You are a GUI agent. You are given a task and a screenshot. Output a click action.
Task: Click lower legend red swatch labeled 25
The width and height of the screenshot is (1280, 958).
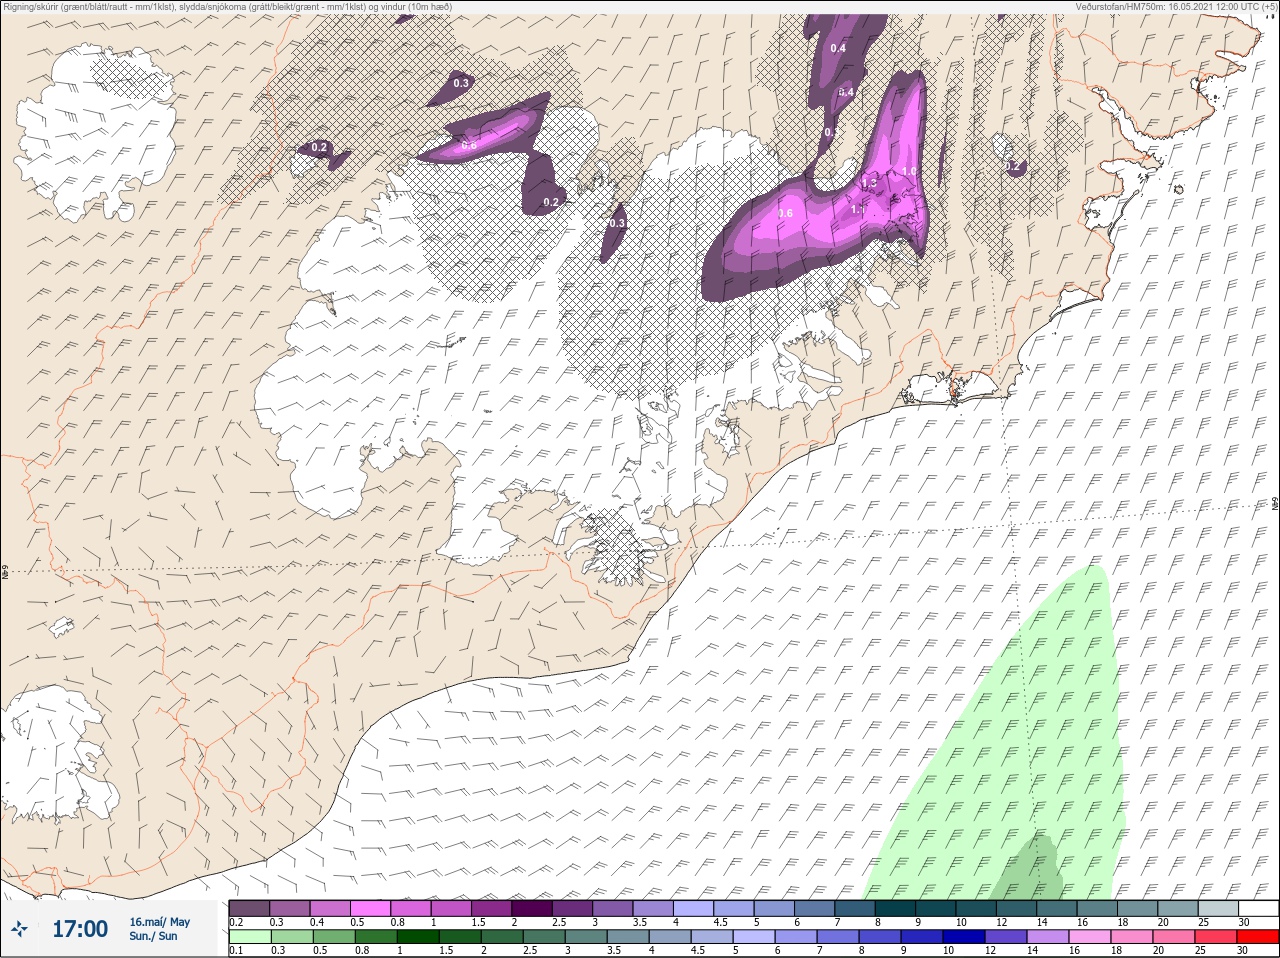pyautogui.click(x=1216, y=937)
